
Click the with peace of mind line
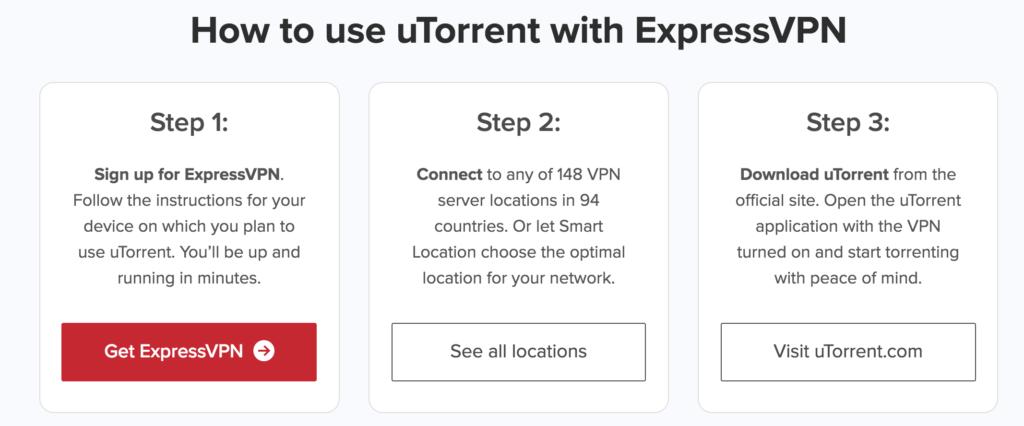848,278
